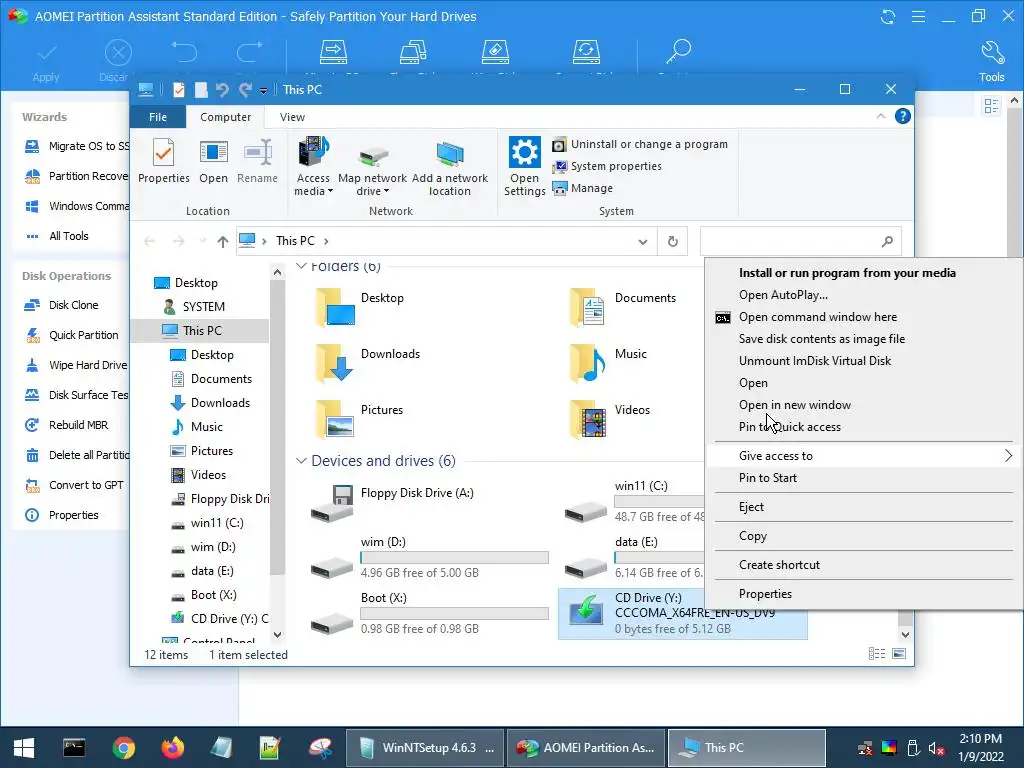
Task: Expand the Give access to submenu
Action: coord(861,456)
